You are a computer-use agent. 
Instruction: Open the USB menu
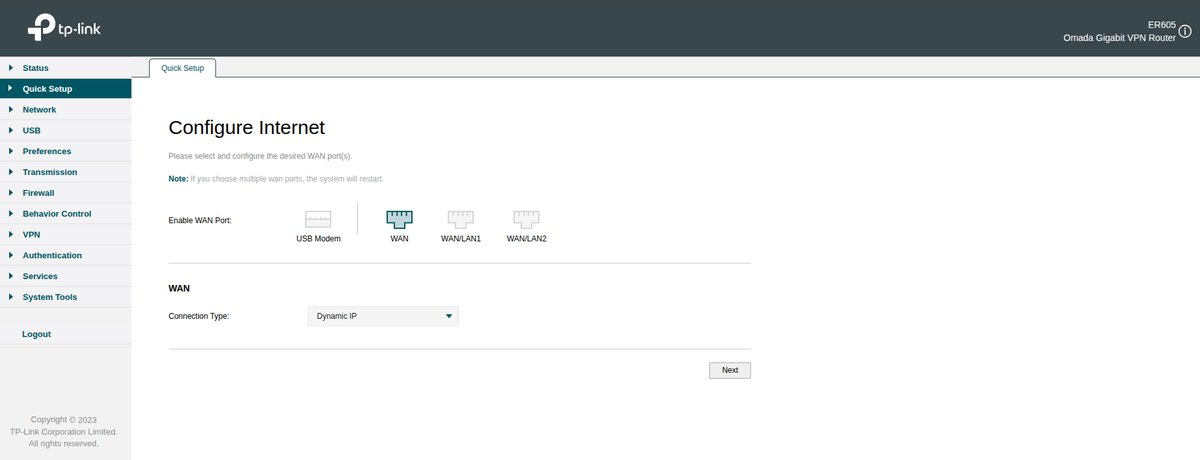65,130
